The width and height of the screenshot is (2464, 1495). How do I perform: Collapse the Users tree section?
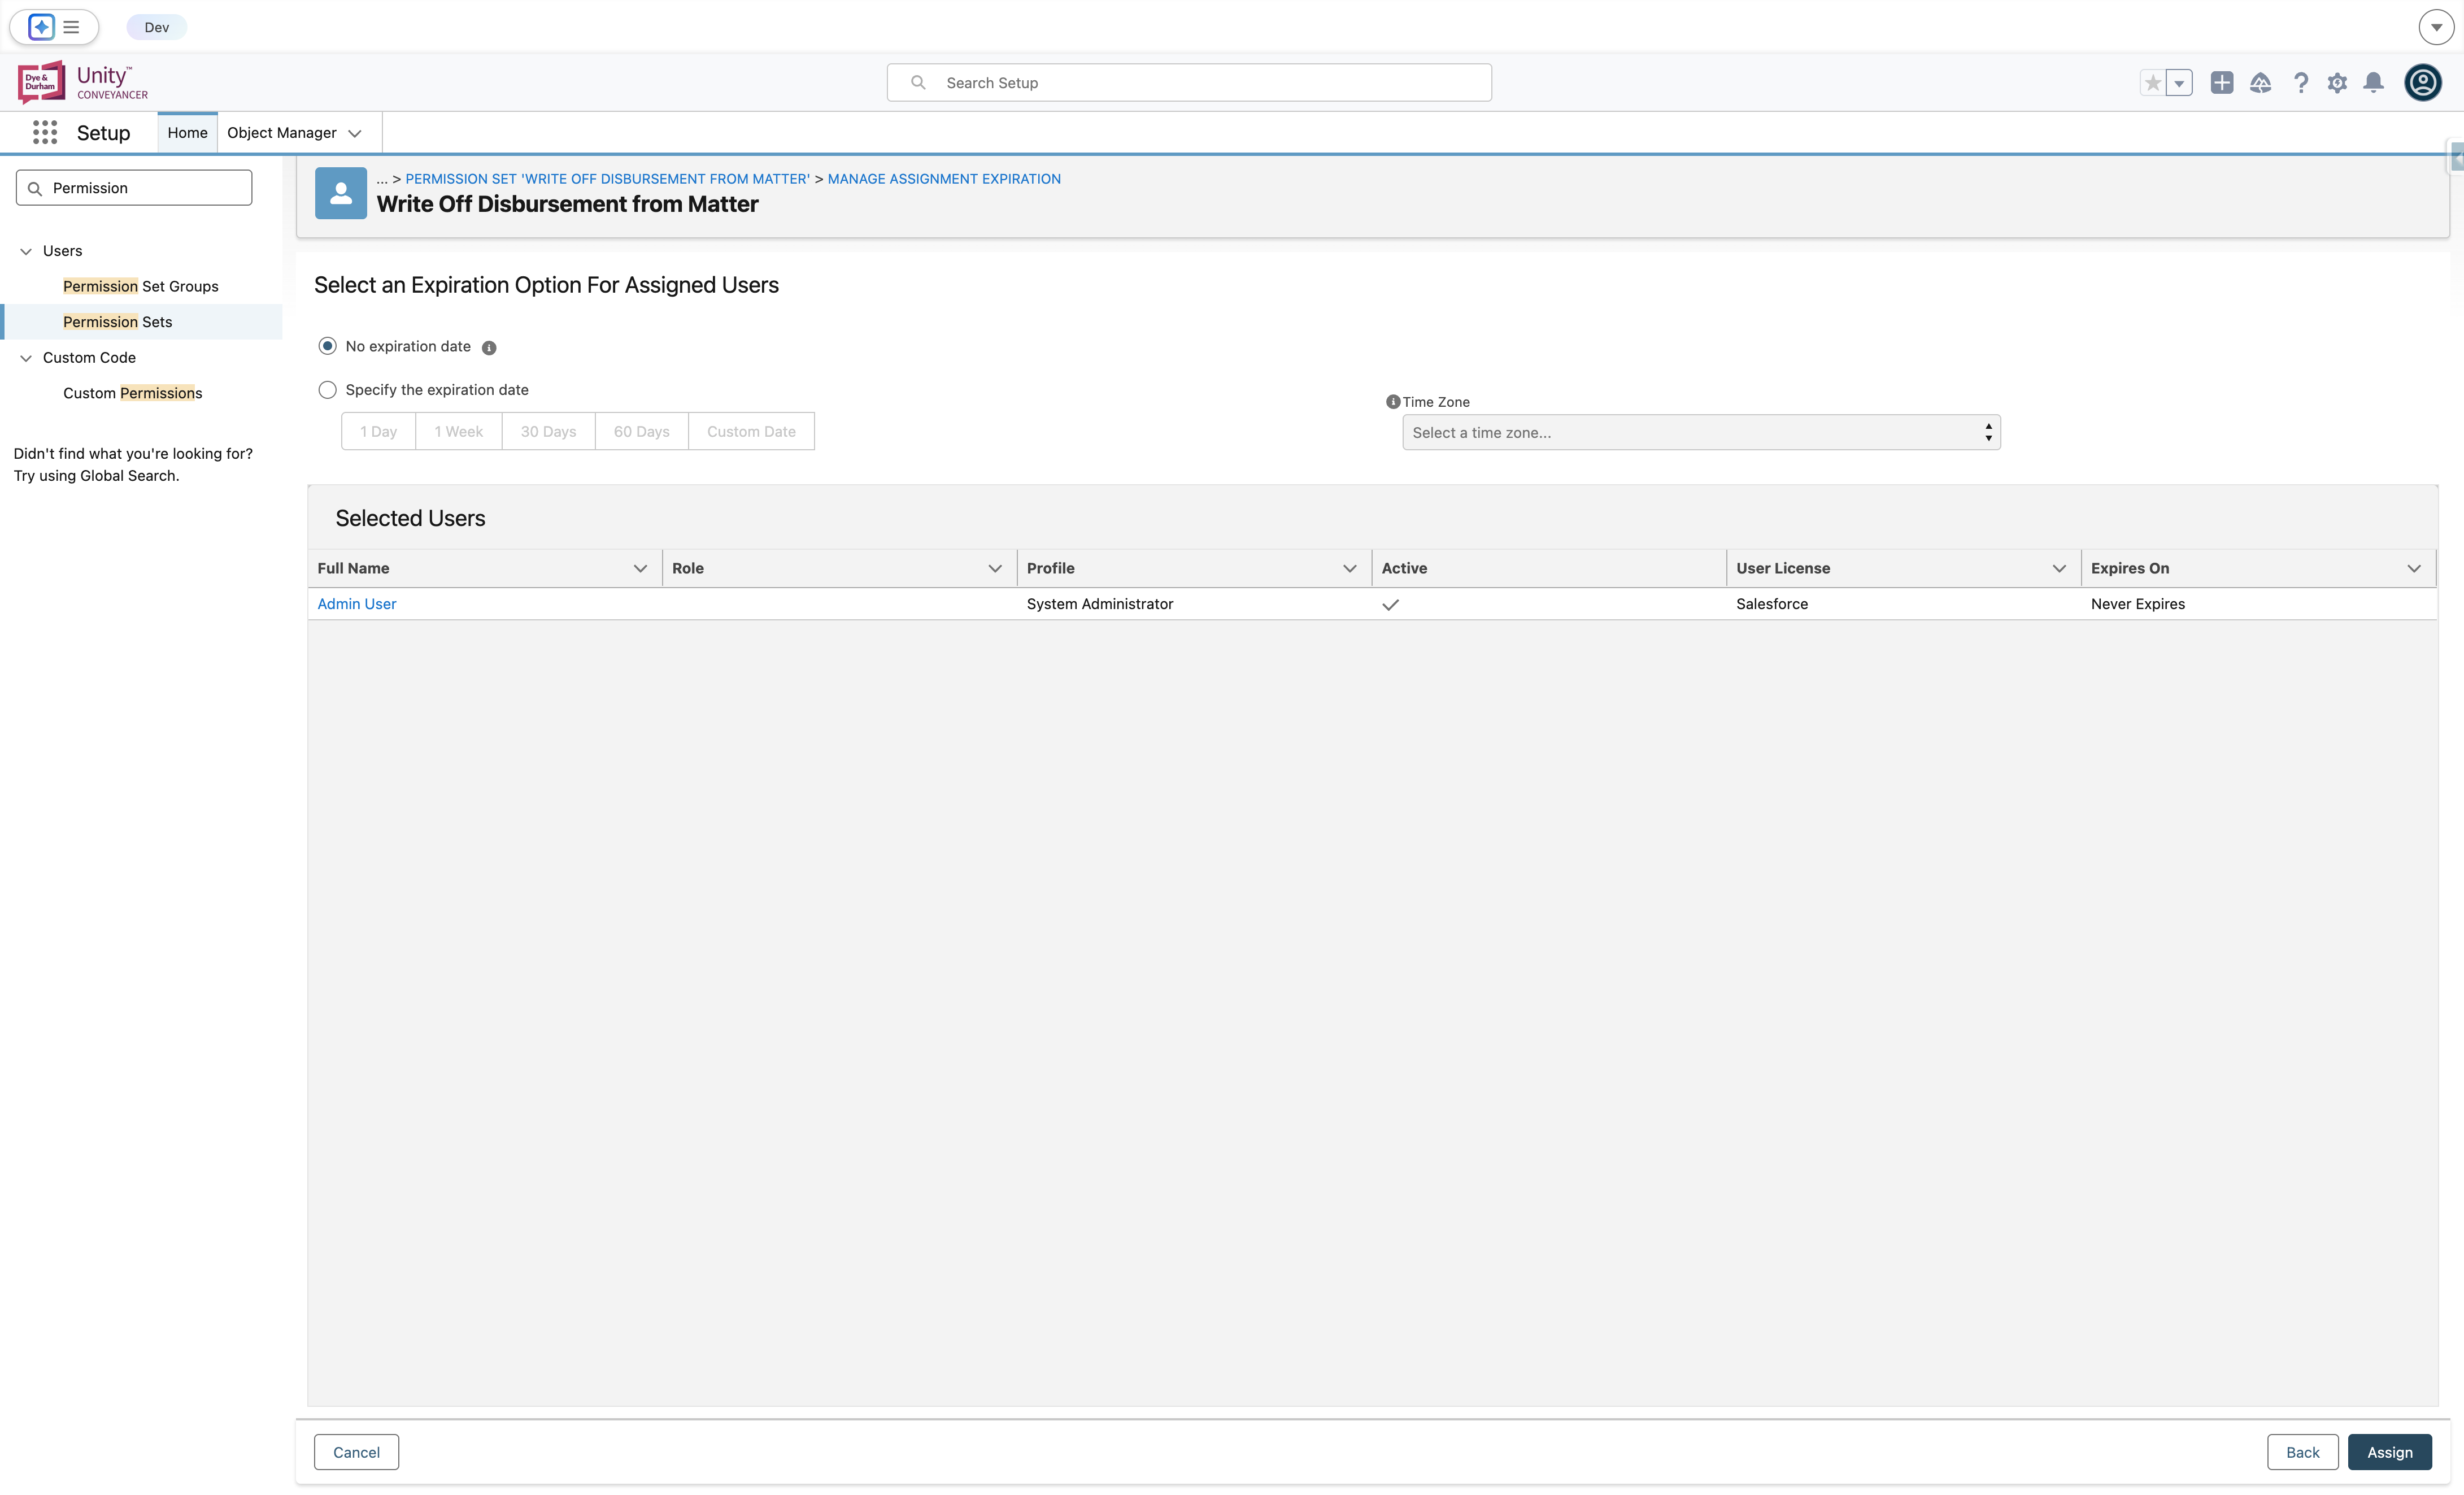tap(26, 251)
